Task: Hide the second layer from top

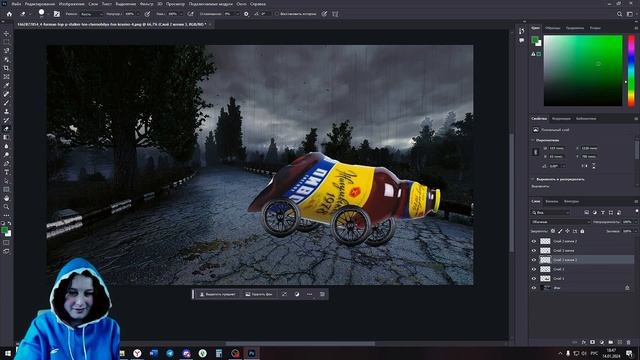Action: (533, 251)
